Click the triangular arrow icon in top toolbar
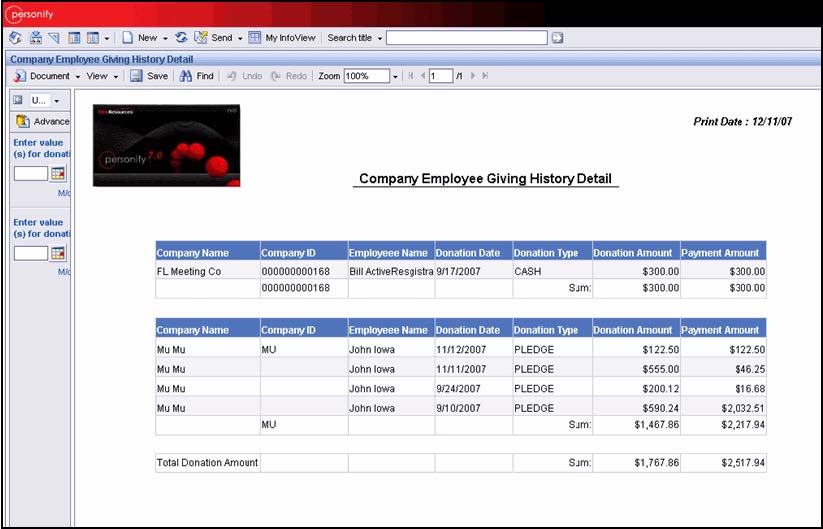Viewport: 823px width, 529px height. tap(54, 38)
